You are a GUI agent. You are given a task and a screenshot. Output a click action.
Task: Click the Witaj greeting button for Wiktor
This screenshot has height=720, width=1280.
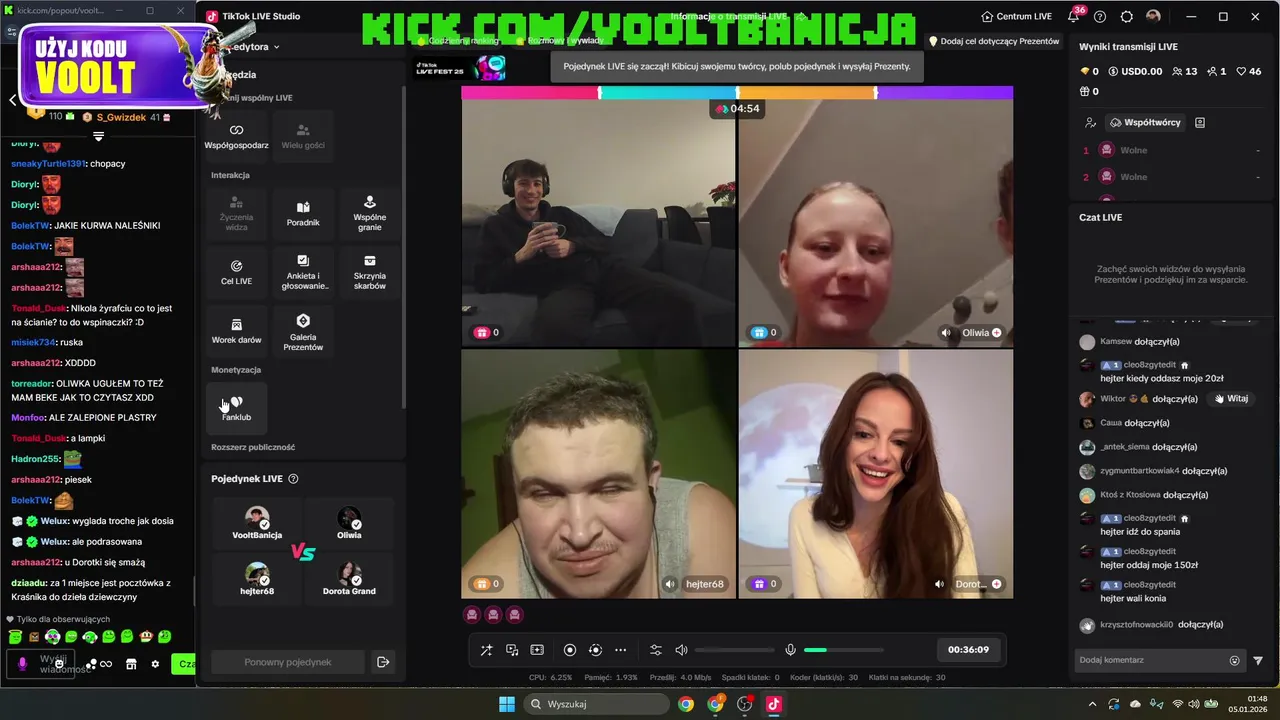click(1232, 398)
